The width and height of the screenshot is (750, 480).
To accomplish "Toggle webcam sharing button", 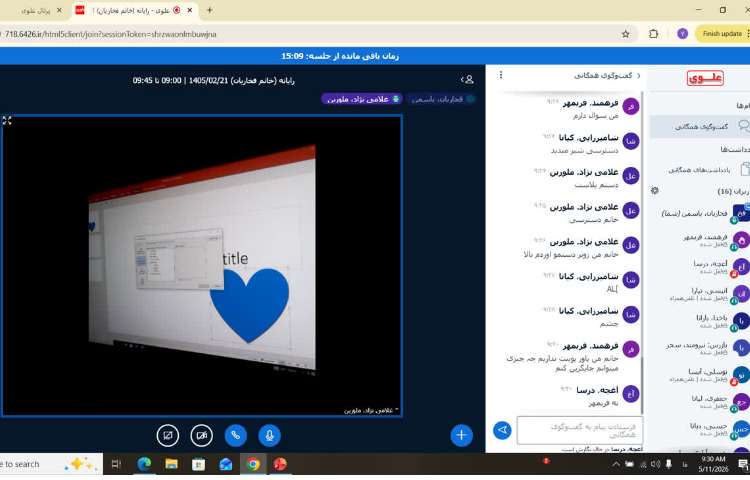I will (201, 436).
